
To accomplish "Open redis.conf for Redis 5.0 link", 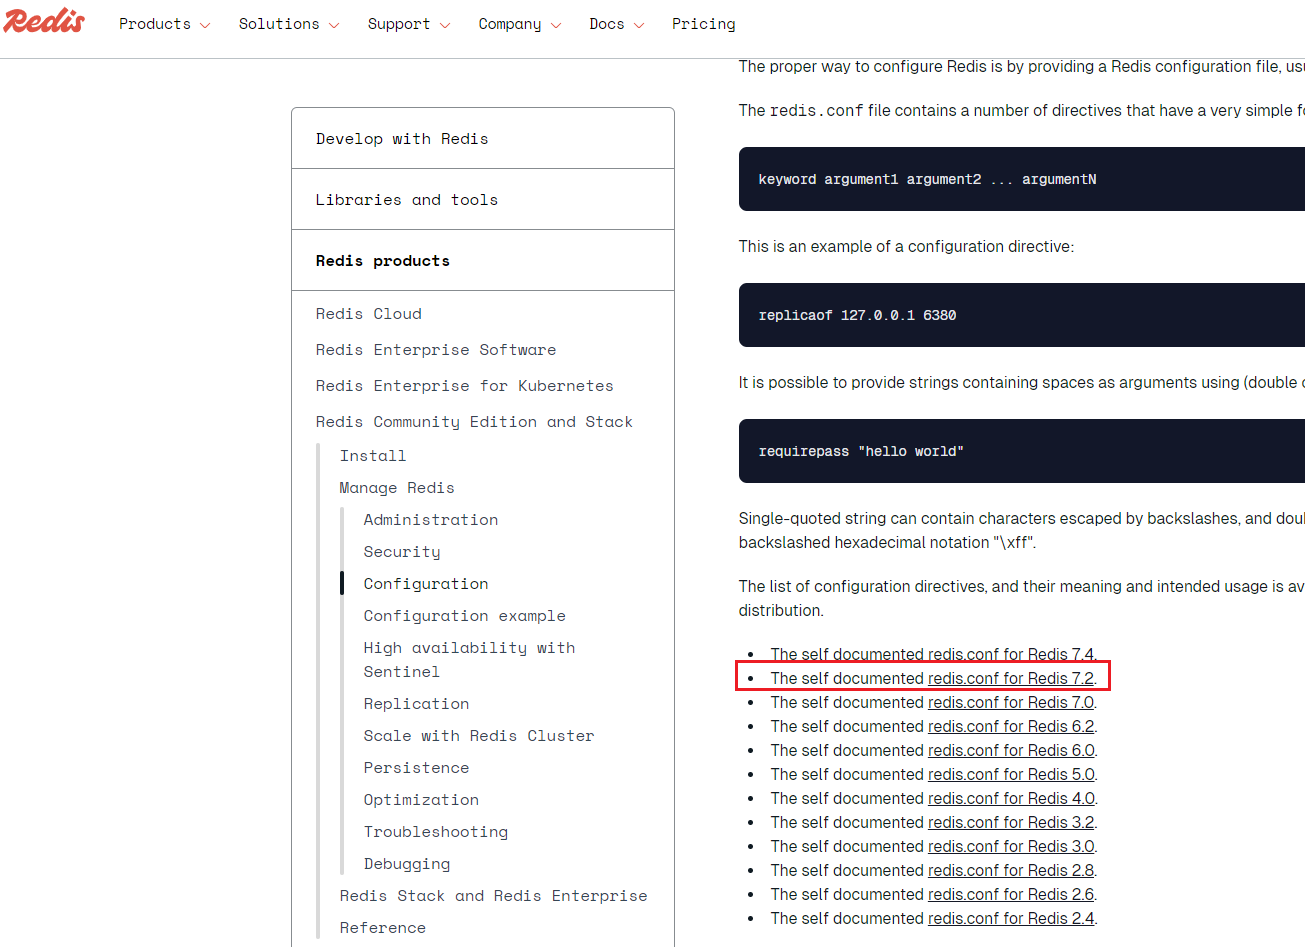I will (x=1011, y=774).
